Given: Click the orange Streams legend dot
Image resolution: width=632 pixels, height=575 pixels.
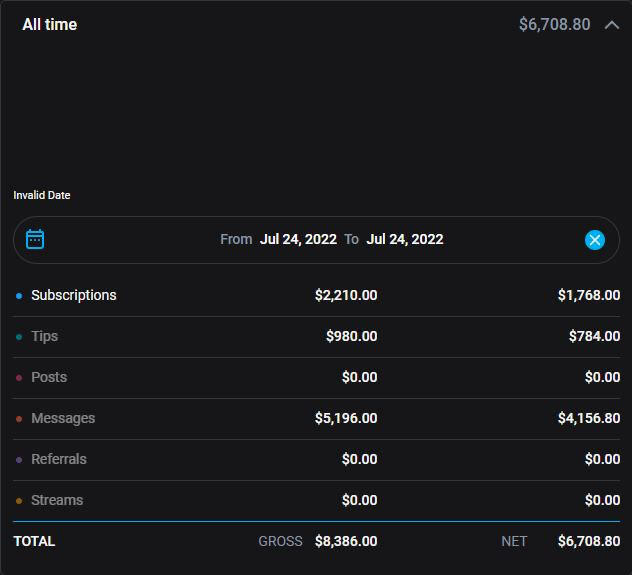Looking at the screenshot, I should 19,501.
